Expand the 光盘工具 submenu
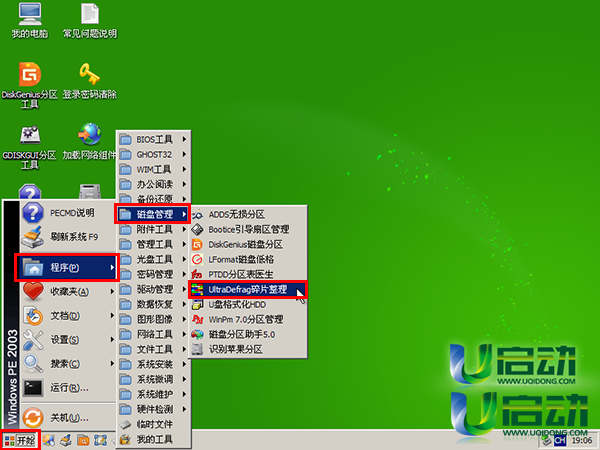The width and height of the screenshot is (600, 450). tap(153, 259)
